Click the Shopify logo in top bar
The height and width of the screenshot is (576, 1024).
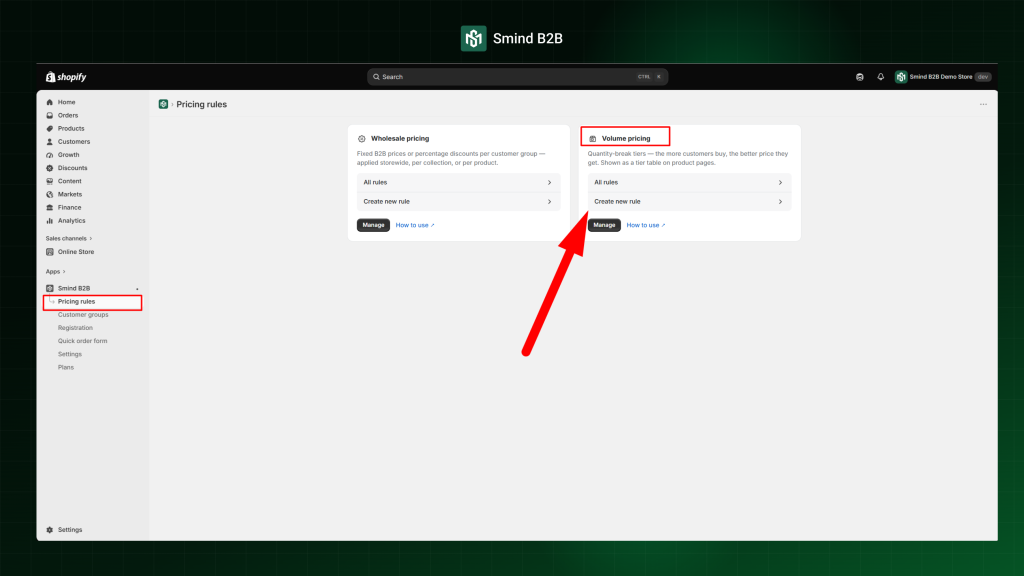click(x=66, y=77)
